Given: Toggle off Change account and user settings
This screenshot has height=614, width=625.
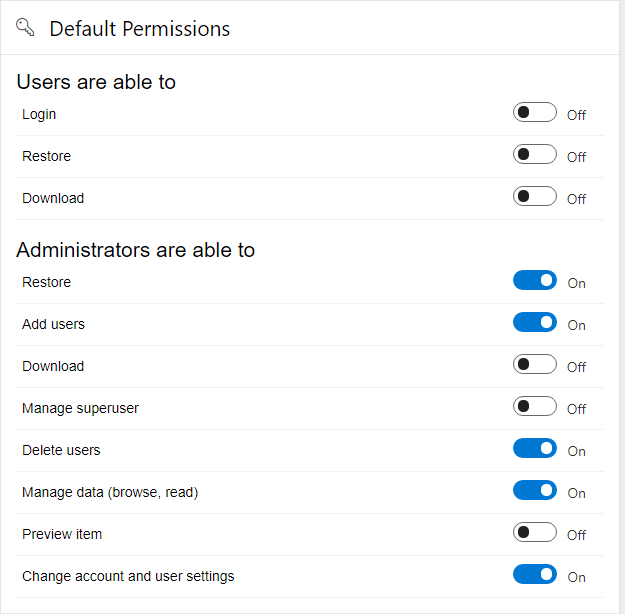Looking at the screenshot, I should [535, 575].
